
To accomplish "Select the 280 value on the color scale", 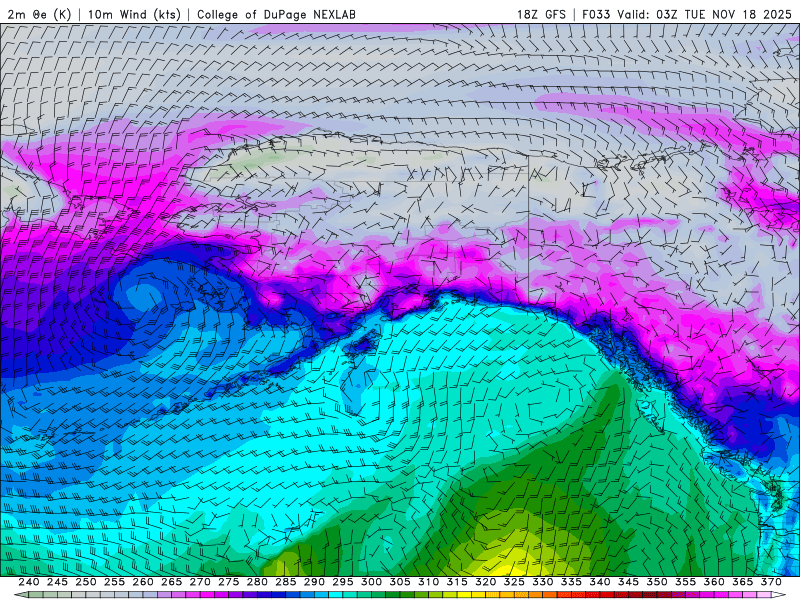I will pyautogui.click(x=257, y=582).
